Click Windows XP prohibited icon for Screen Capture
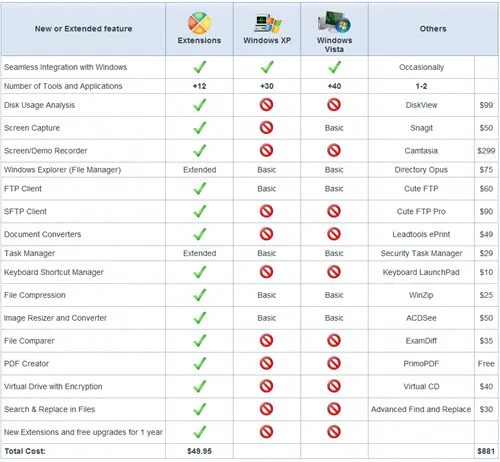This screenshot has height=462, width=500. click(x=266, y=128)
